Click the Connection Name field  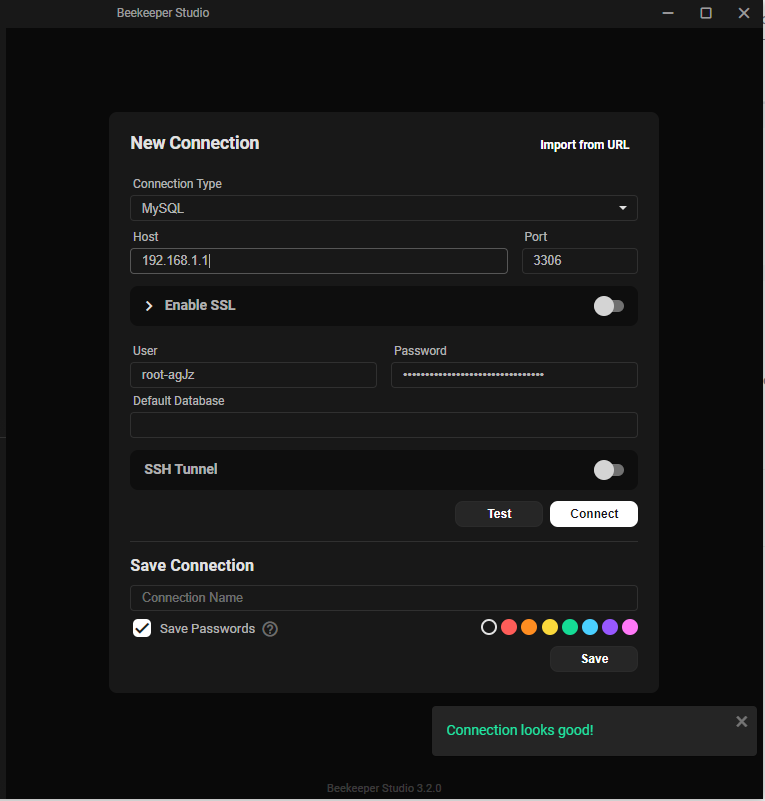(384, 598)
